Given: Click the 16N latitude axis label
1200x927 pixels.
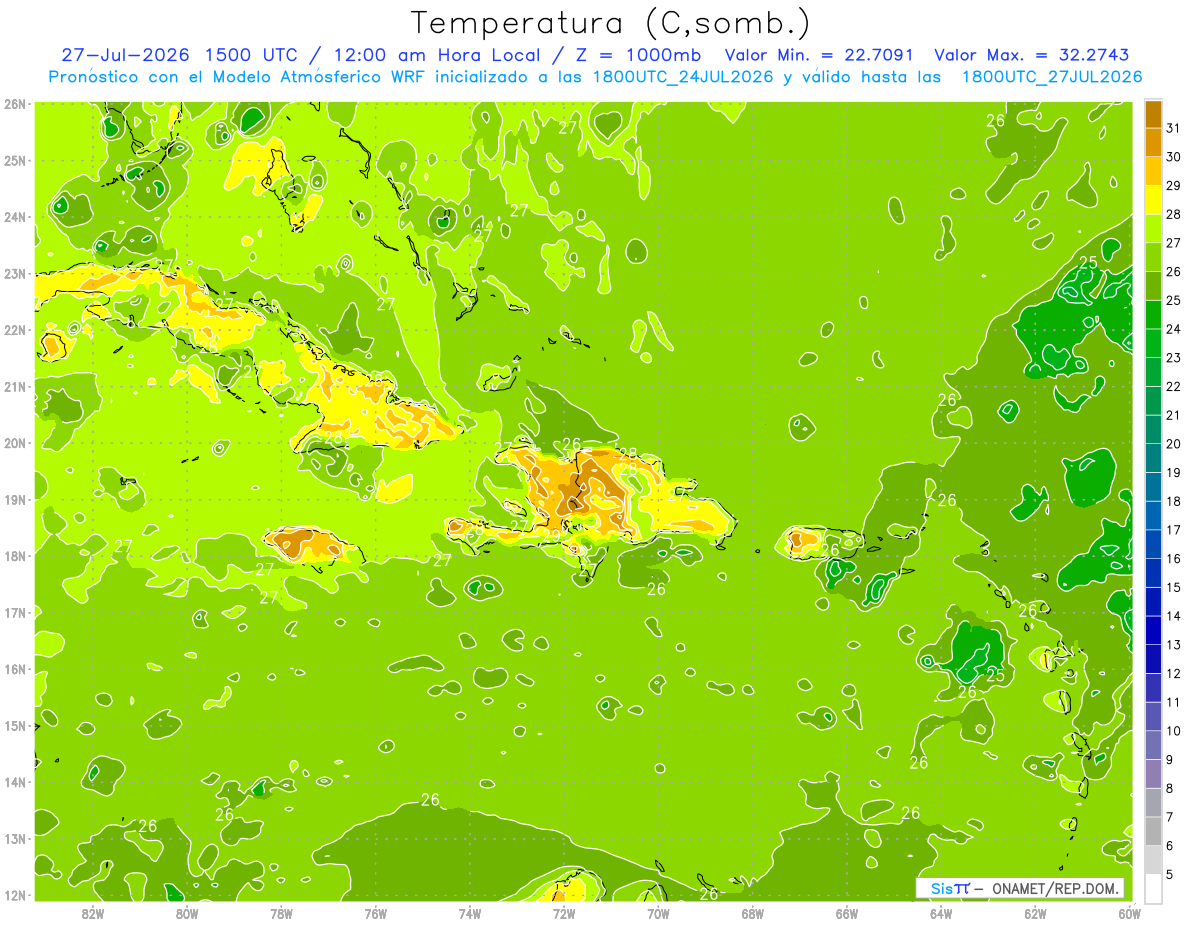Looking at the screenshot, I should pos(14,669).
